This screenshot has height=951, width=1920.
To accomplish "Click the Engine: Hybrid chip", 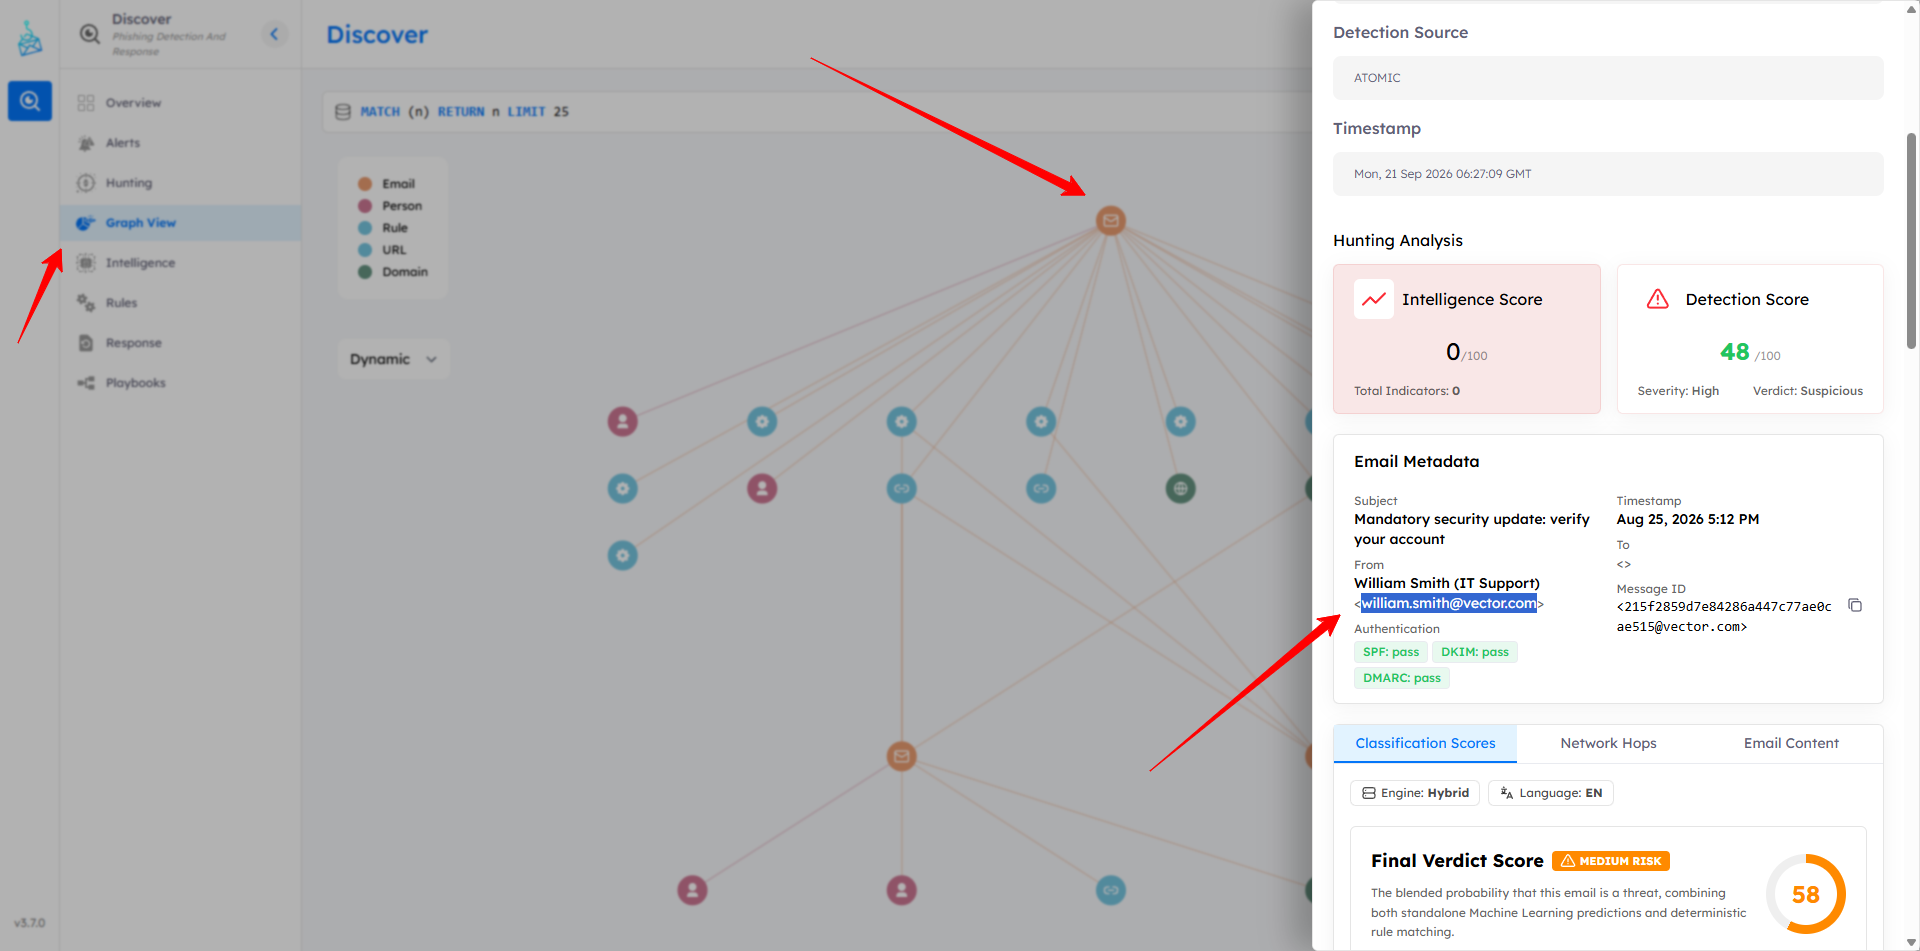I will tap(1415, 793).
